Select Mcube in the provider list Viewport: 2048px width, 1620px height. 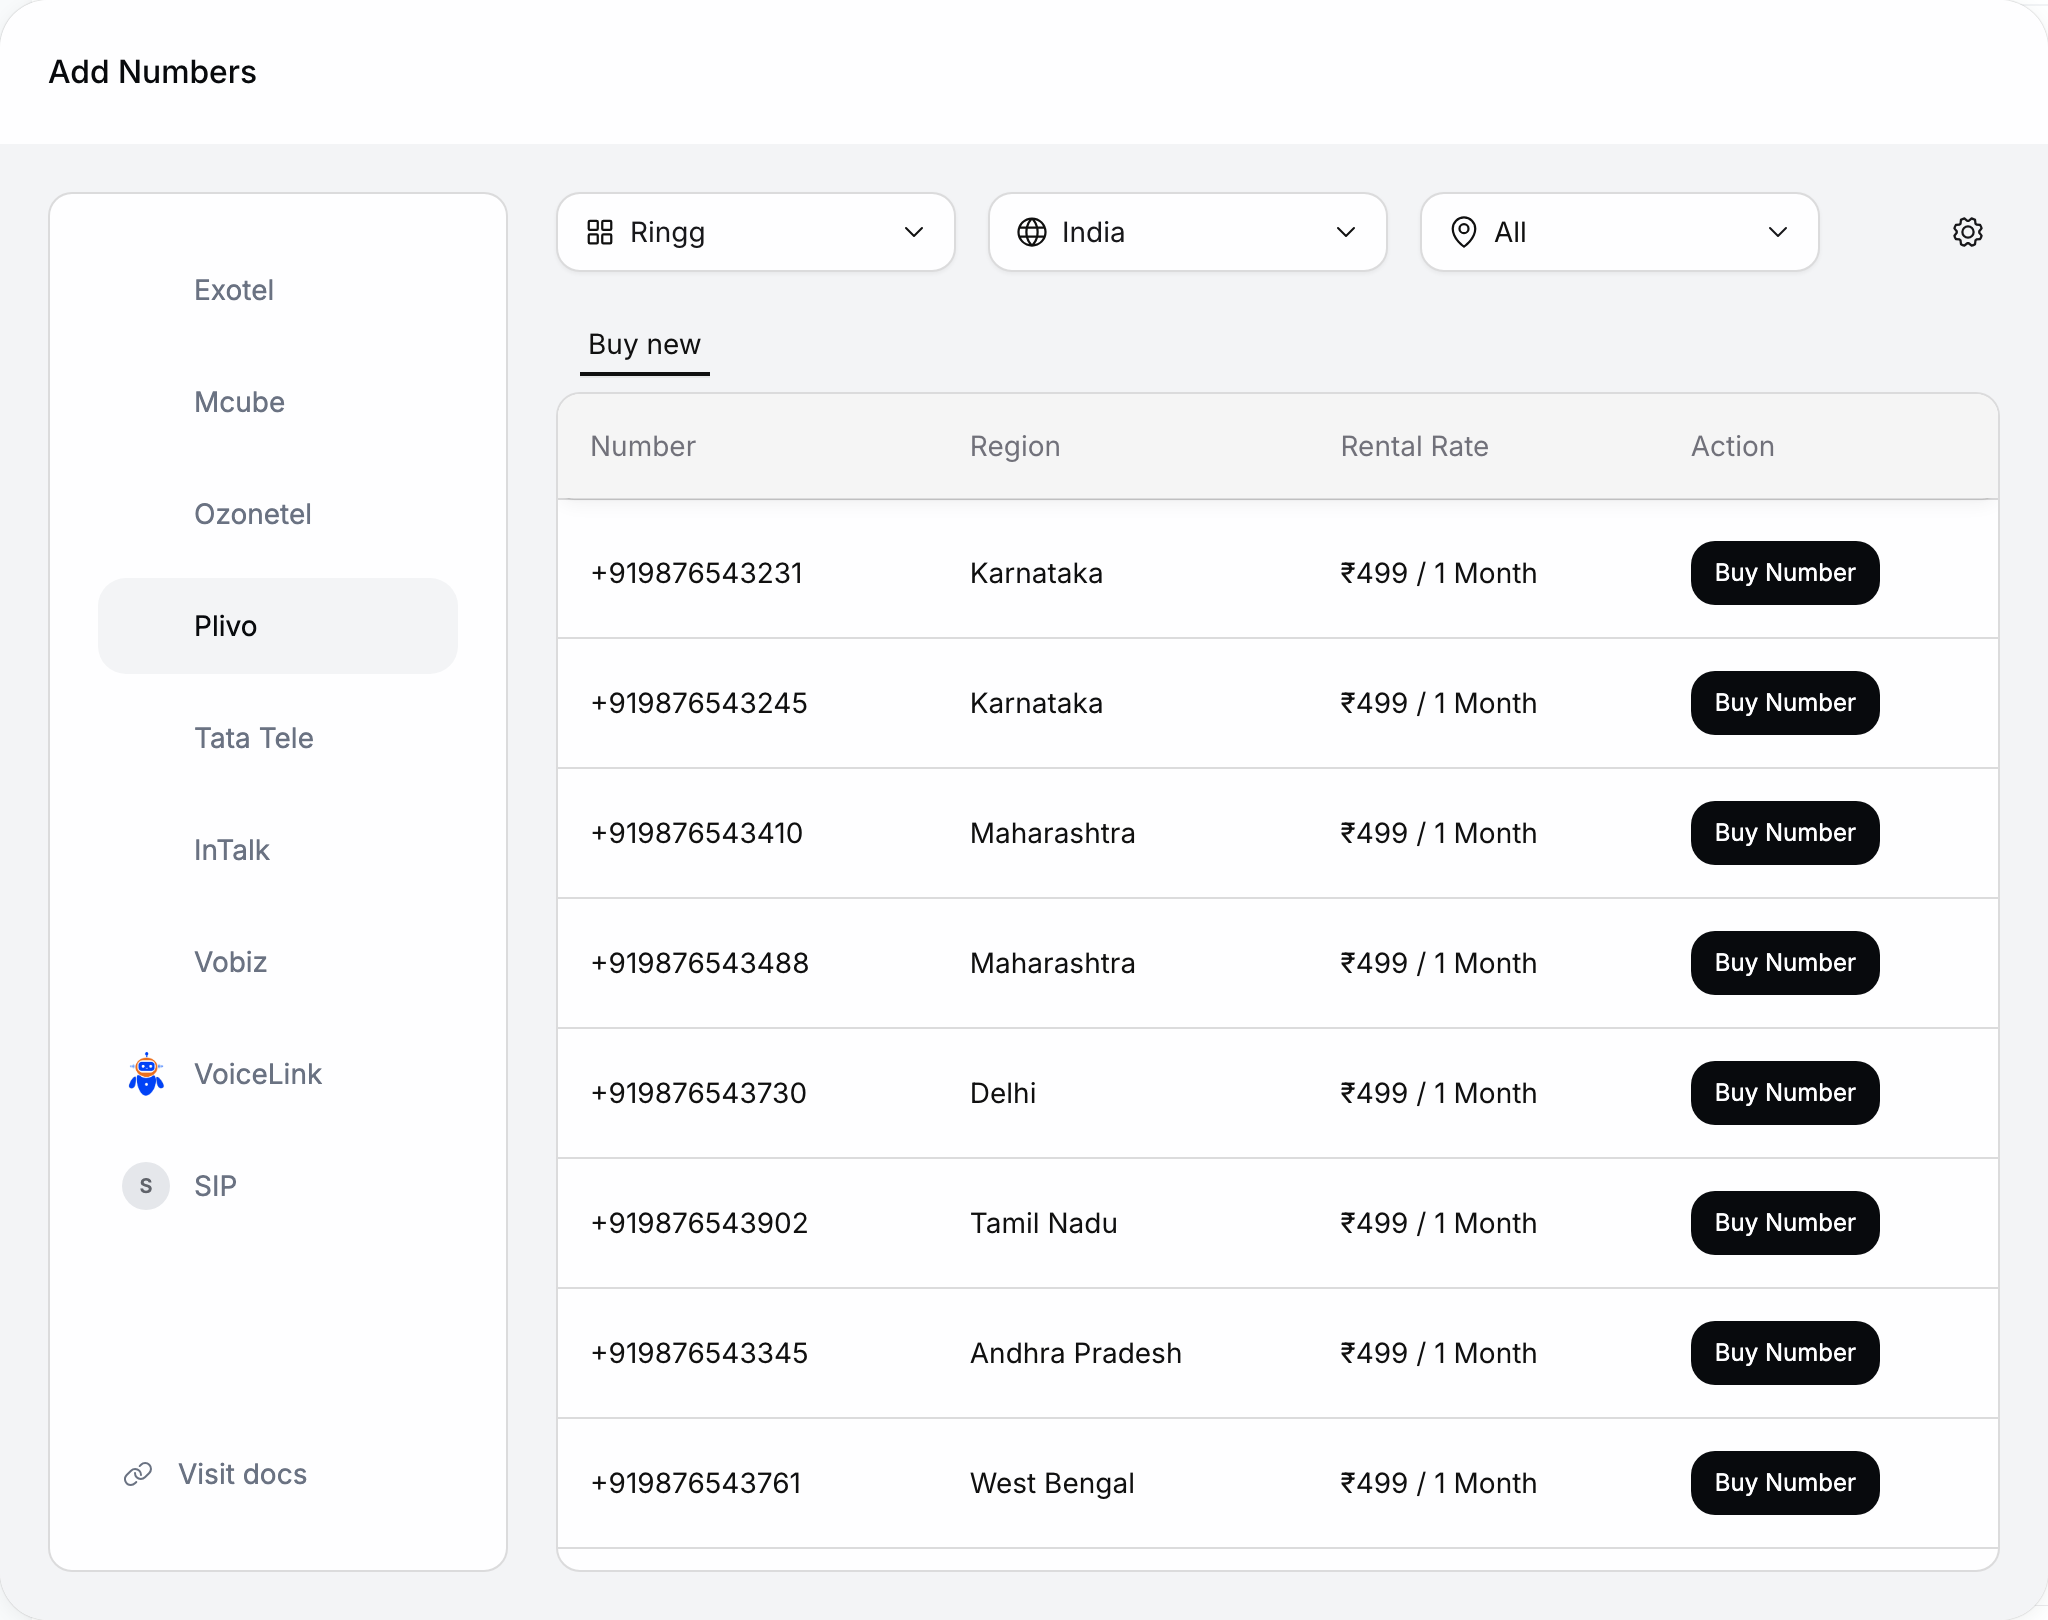278,402
